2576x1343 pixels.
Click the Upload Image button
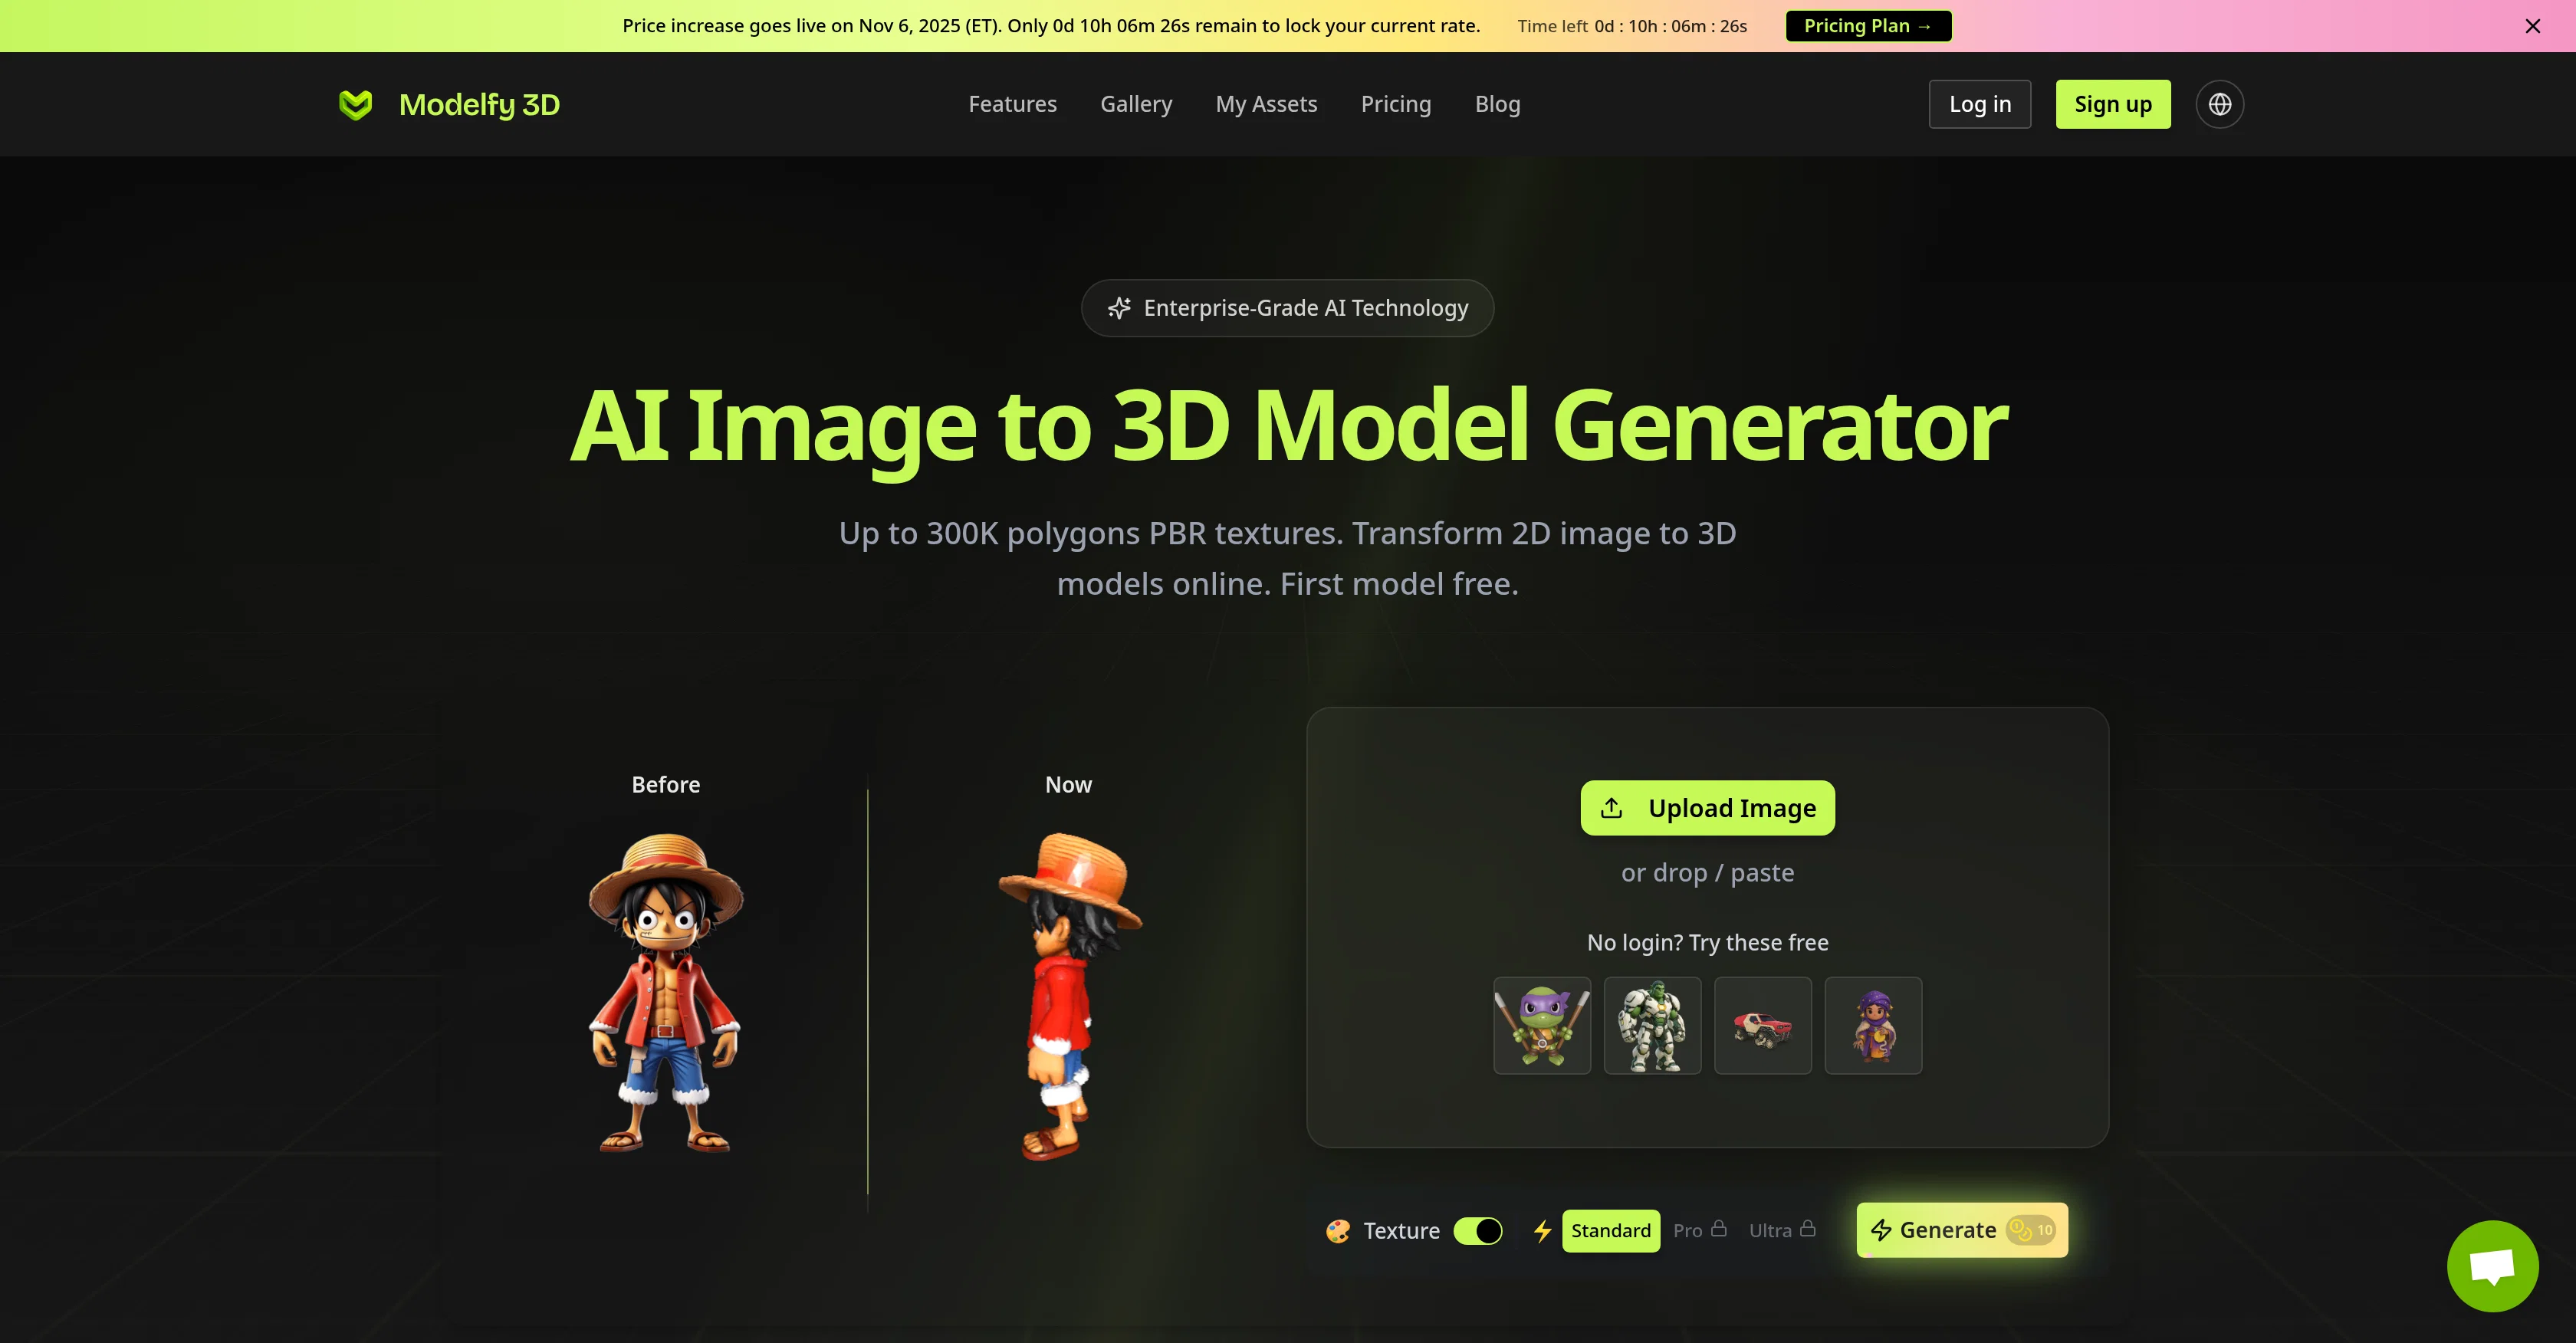(1707, 808)
